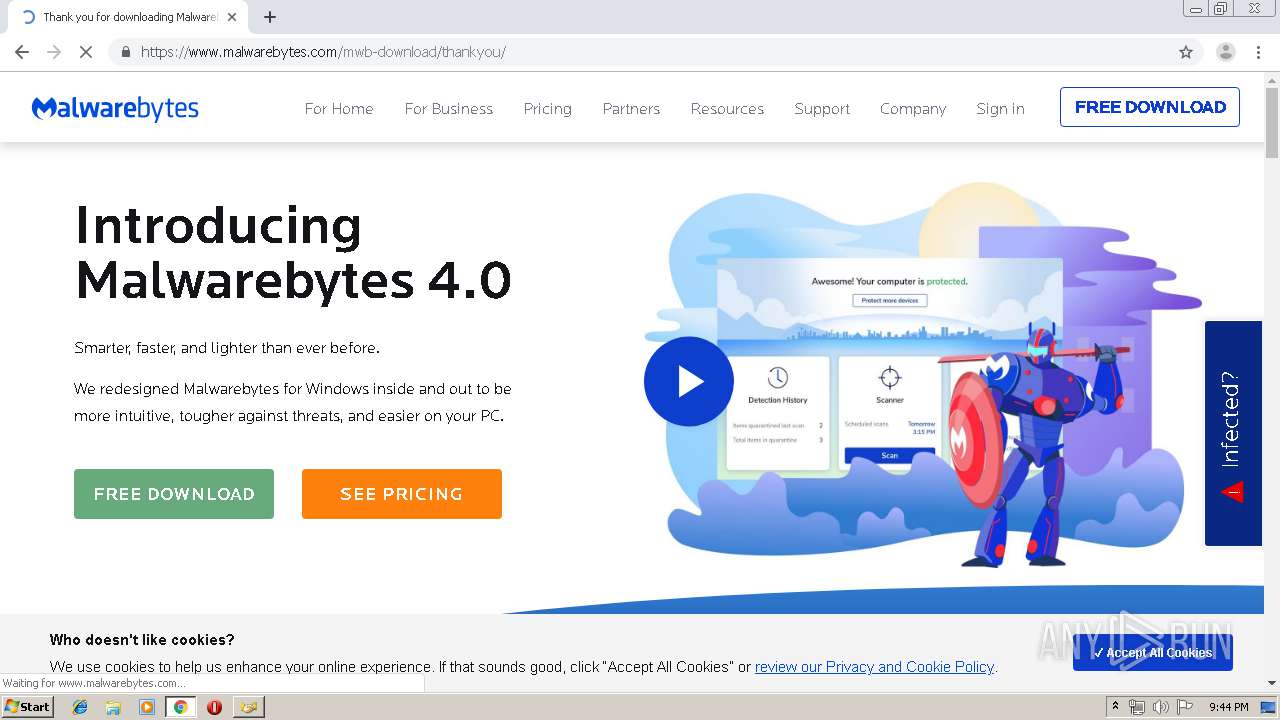Open the Chrome profile avatar

[x=1225, y=52]
